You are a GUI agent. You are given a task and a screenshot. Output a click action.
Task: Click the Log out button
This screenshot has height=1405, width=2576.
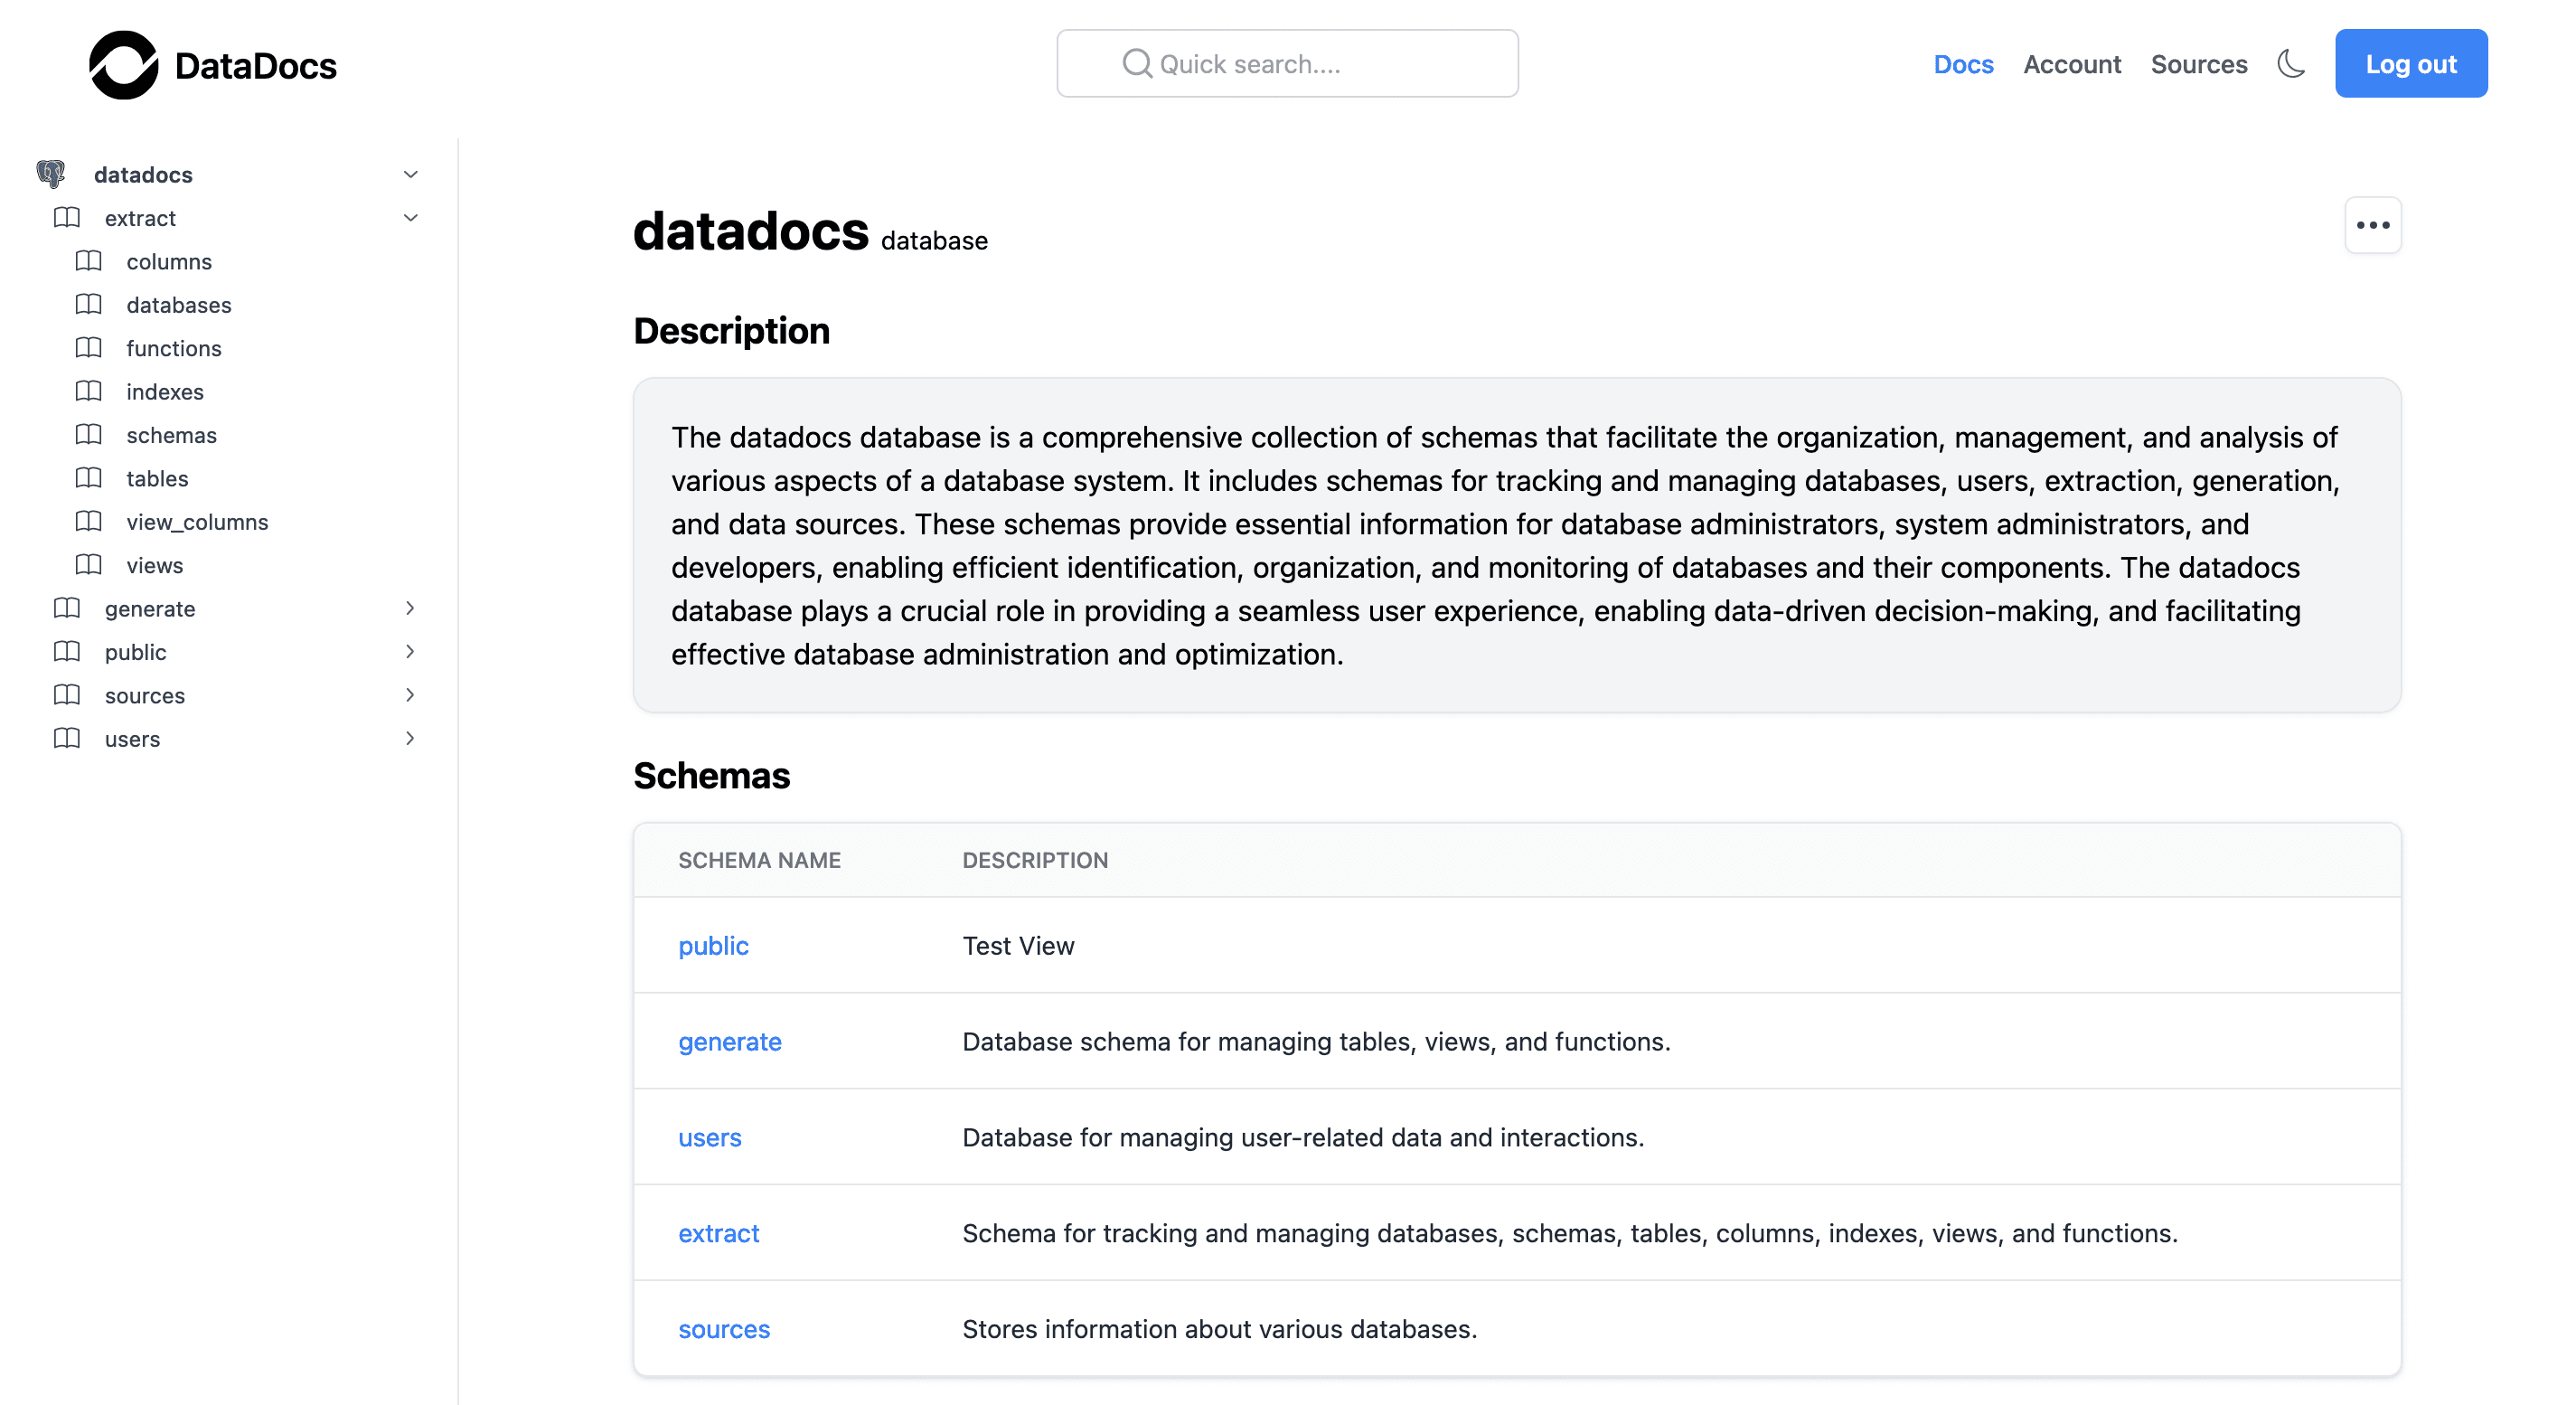click(2411, 64)
